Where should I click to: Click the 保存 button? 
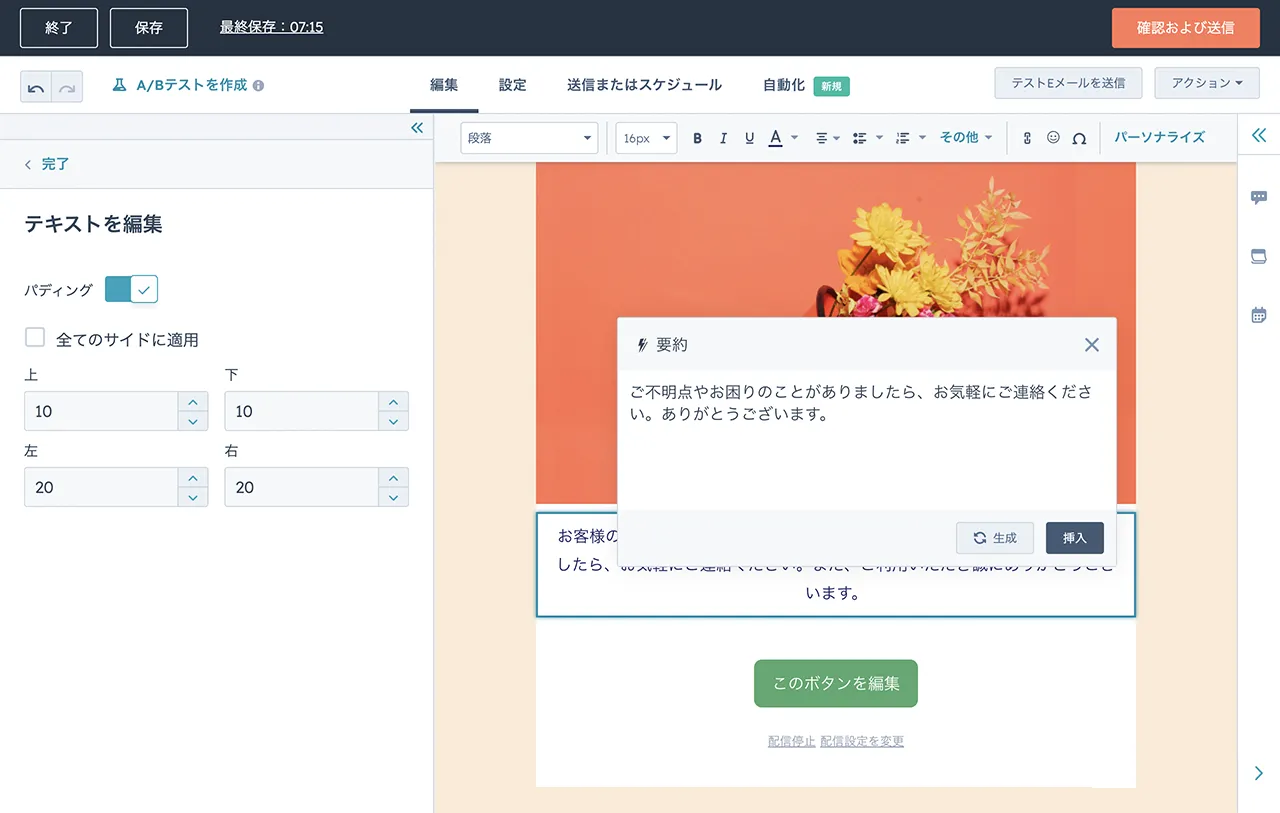149,28
